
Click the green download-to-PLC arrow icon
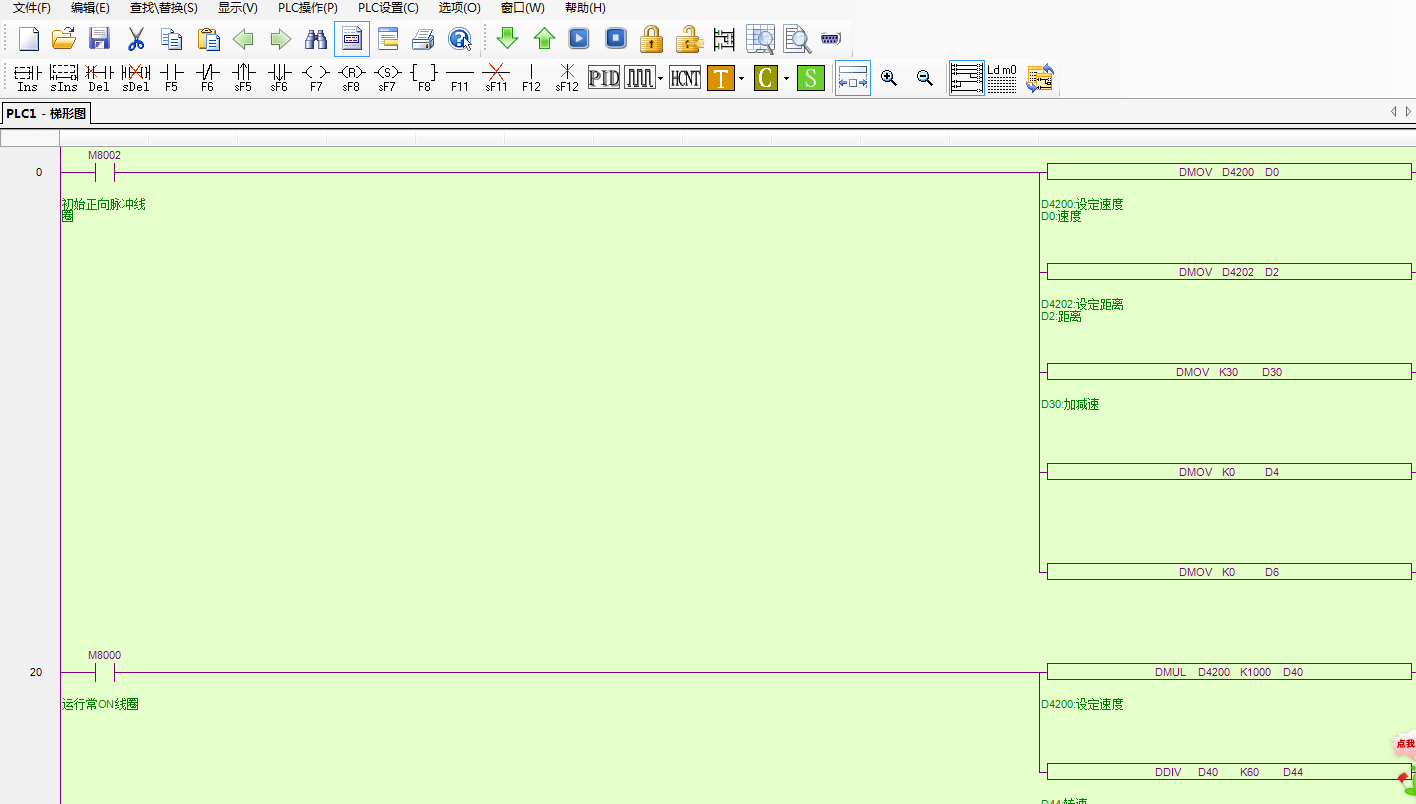508,39
